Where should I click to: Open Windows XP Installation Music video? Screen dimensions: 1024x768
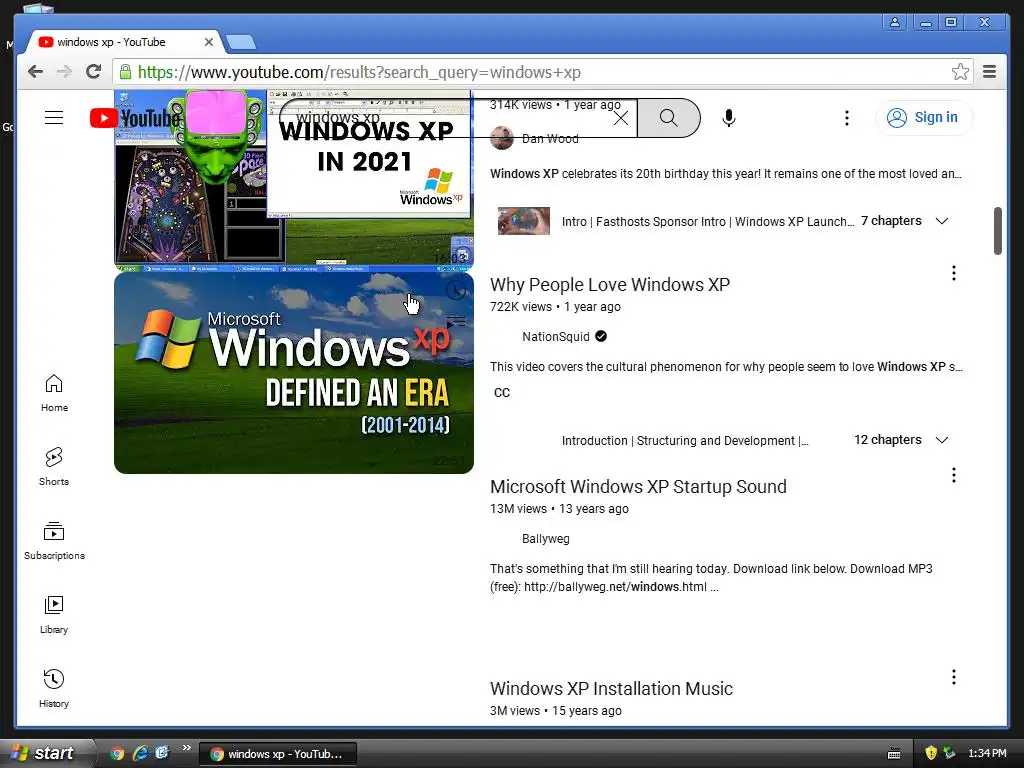[x=611, y=688]
